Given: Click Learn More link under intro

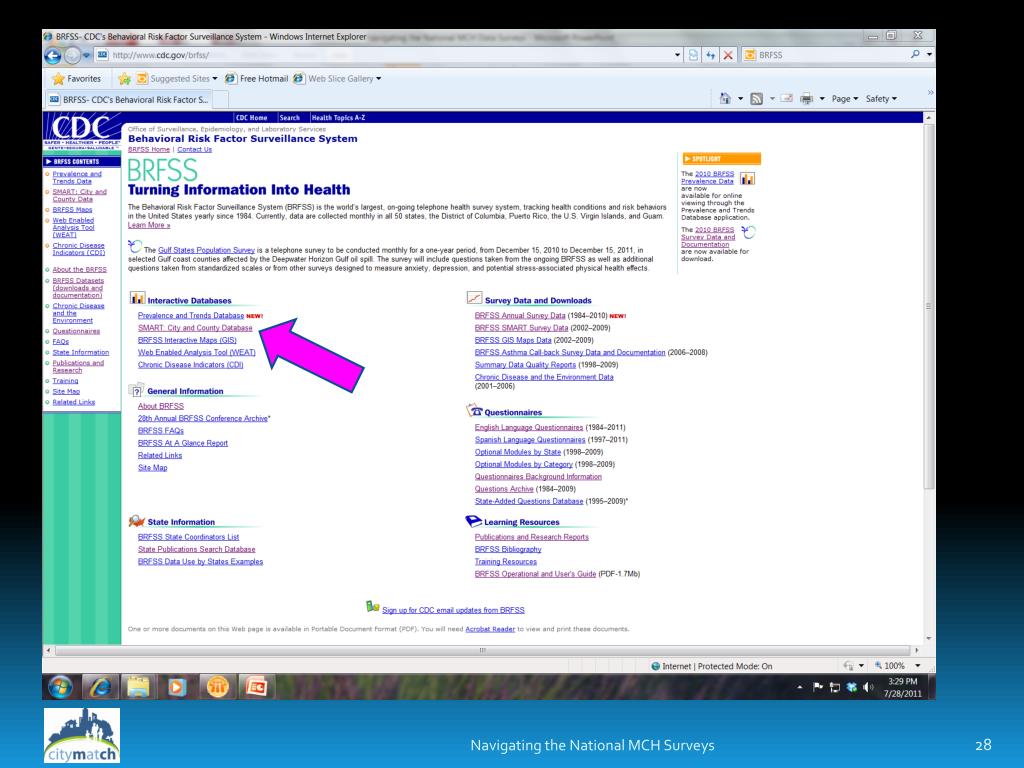Looking at the screenshot, I should point(149,225).
